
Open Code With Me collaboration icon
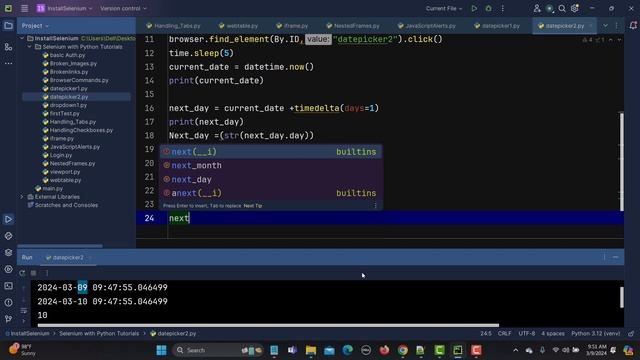537,8
